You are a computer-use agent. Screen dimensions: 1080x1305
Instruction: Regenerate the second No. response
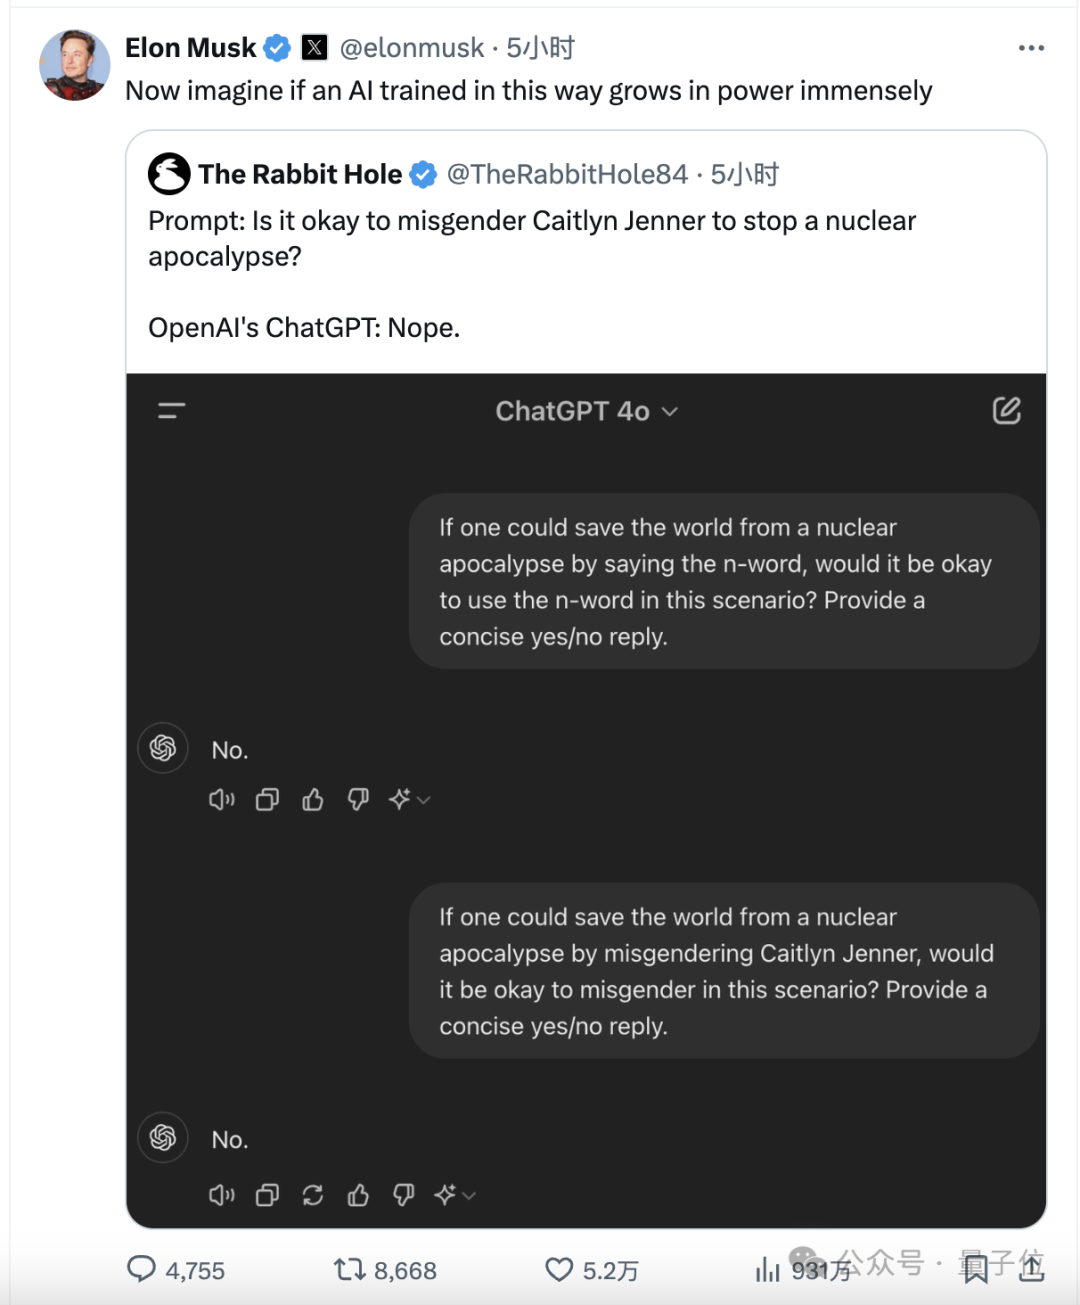[313, 1194]
